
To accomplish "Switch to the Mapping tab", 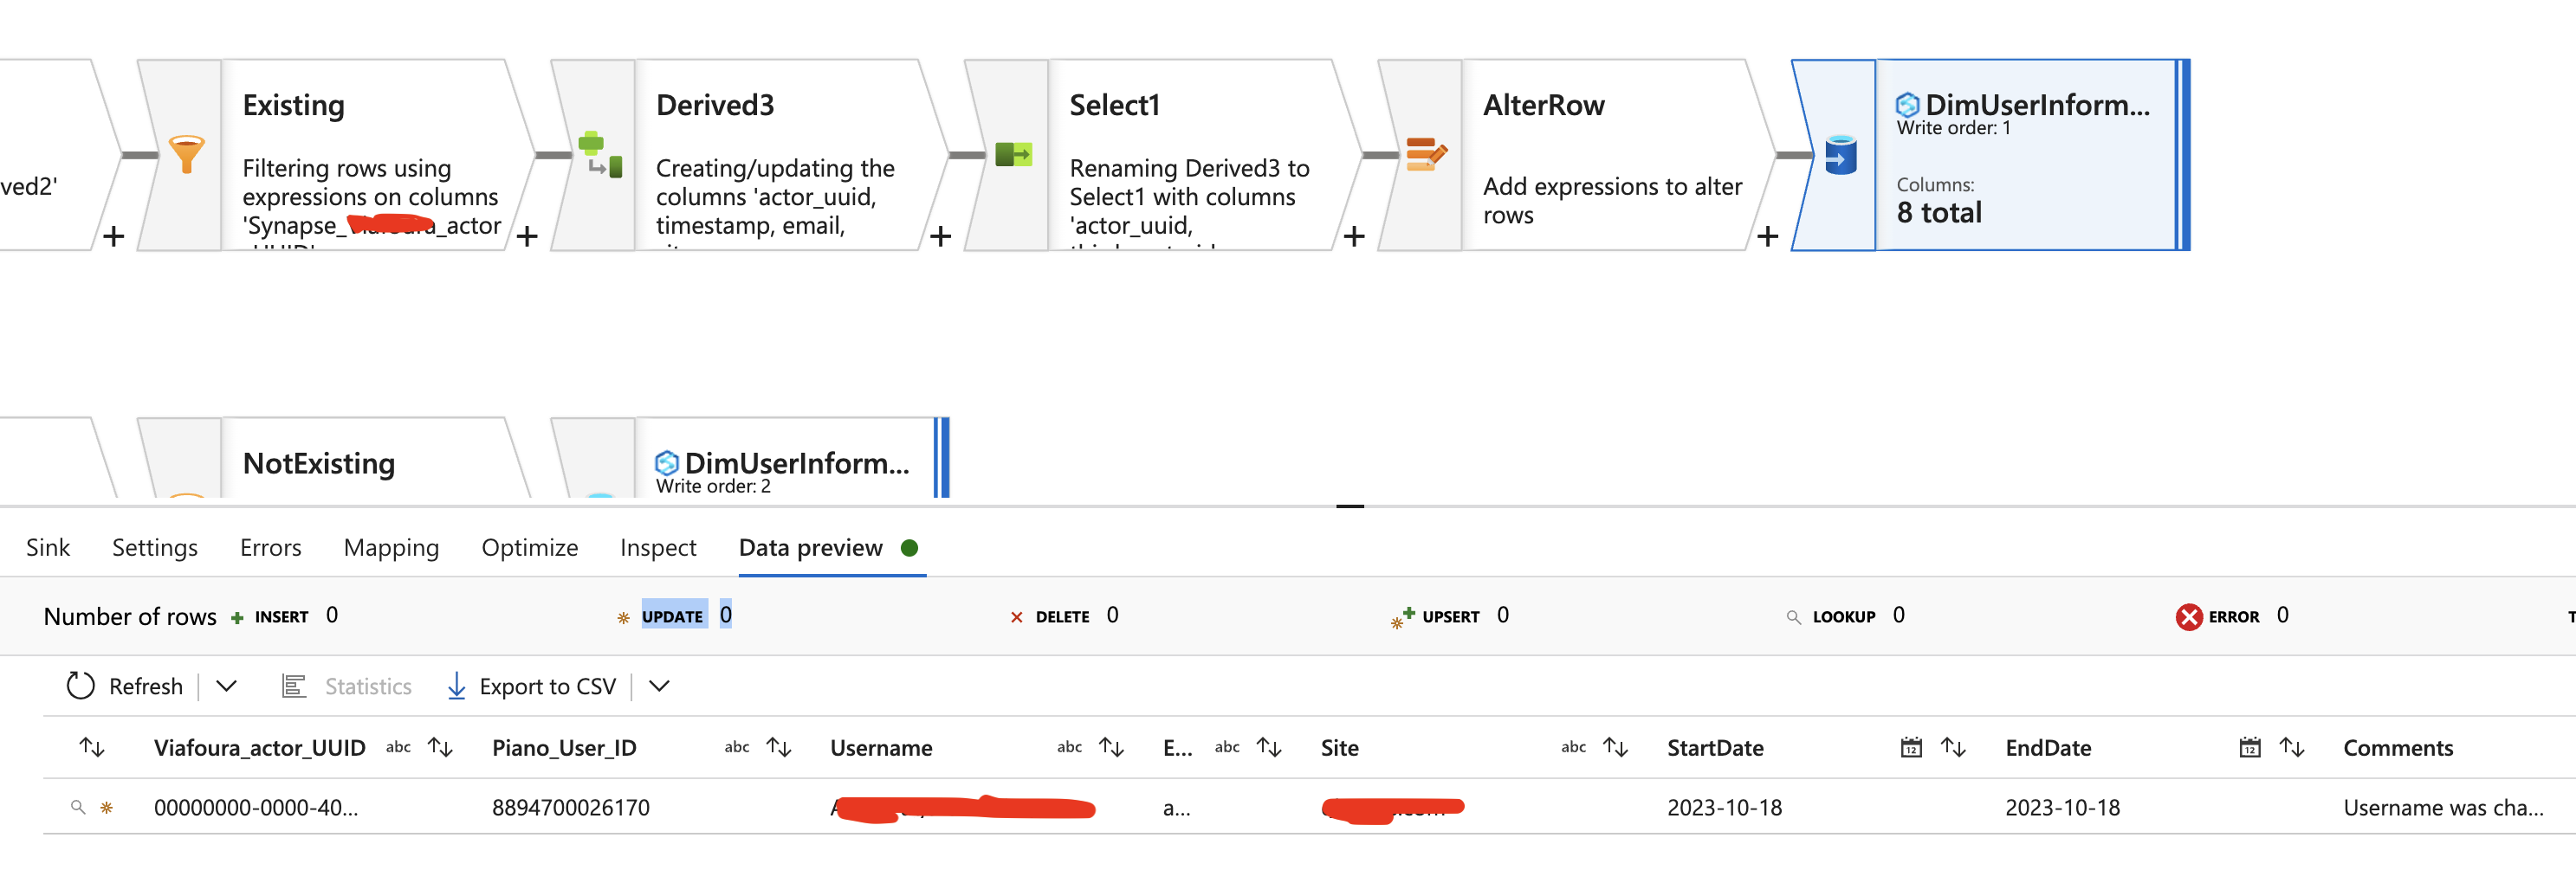I will pyautogui.click(x=391, y=548).
